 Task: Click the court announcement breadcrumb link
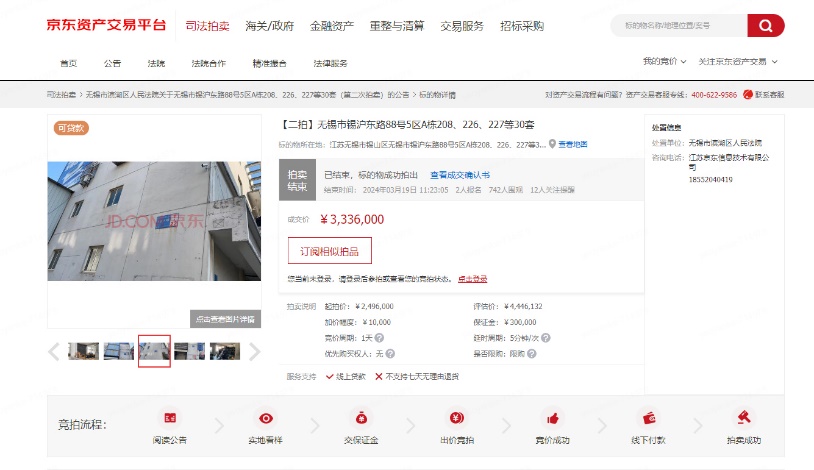point(247,95)
